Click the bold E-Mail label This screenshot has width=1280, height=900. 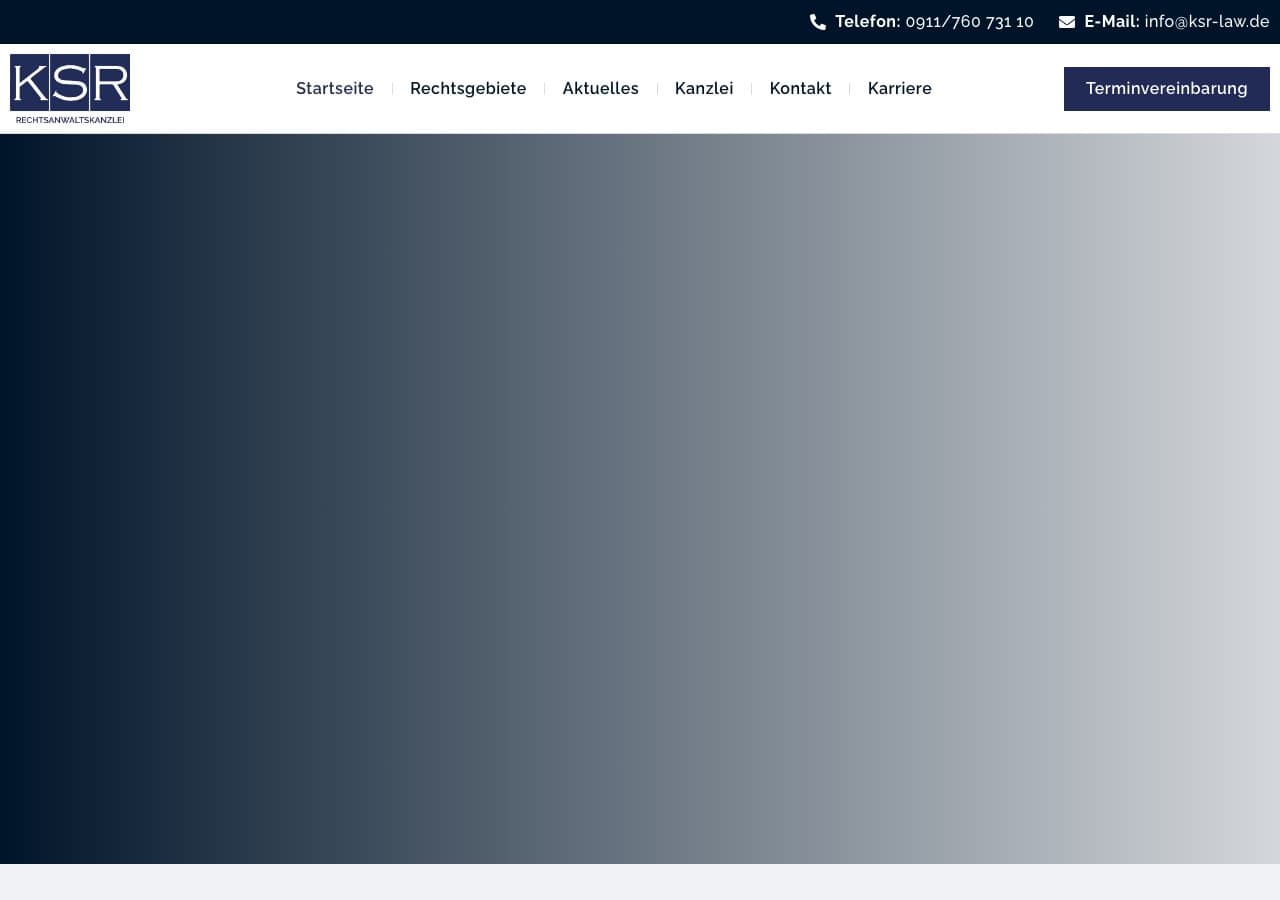coord(1111,22)
